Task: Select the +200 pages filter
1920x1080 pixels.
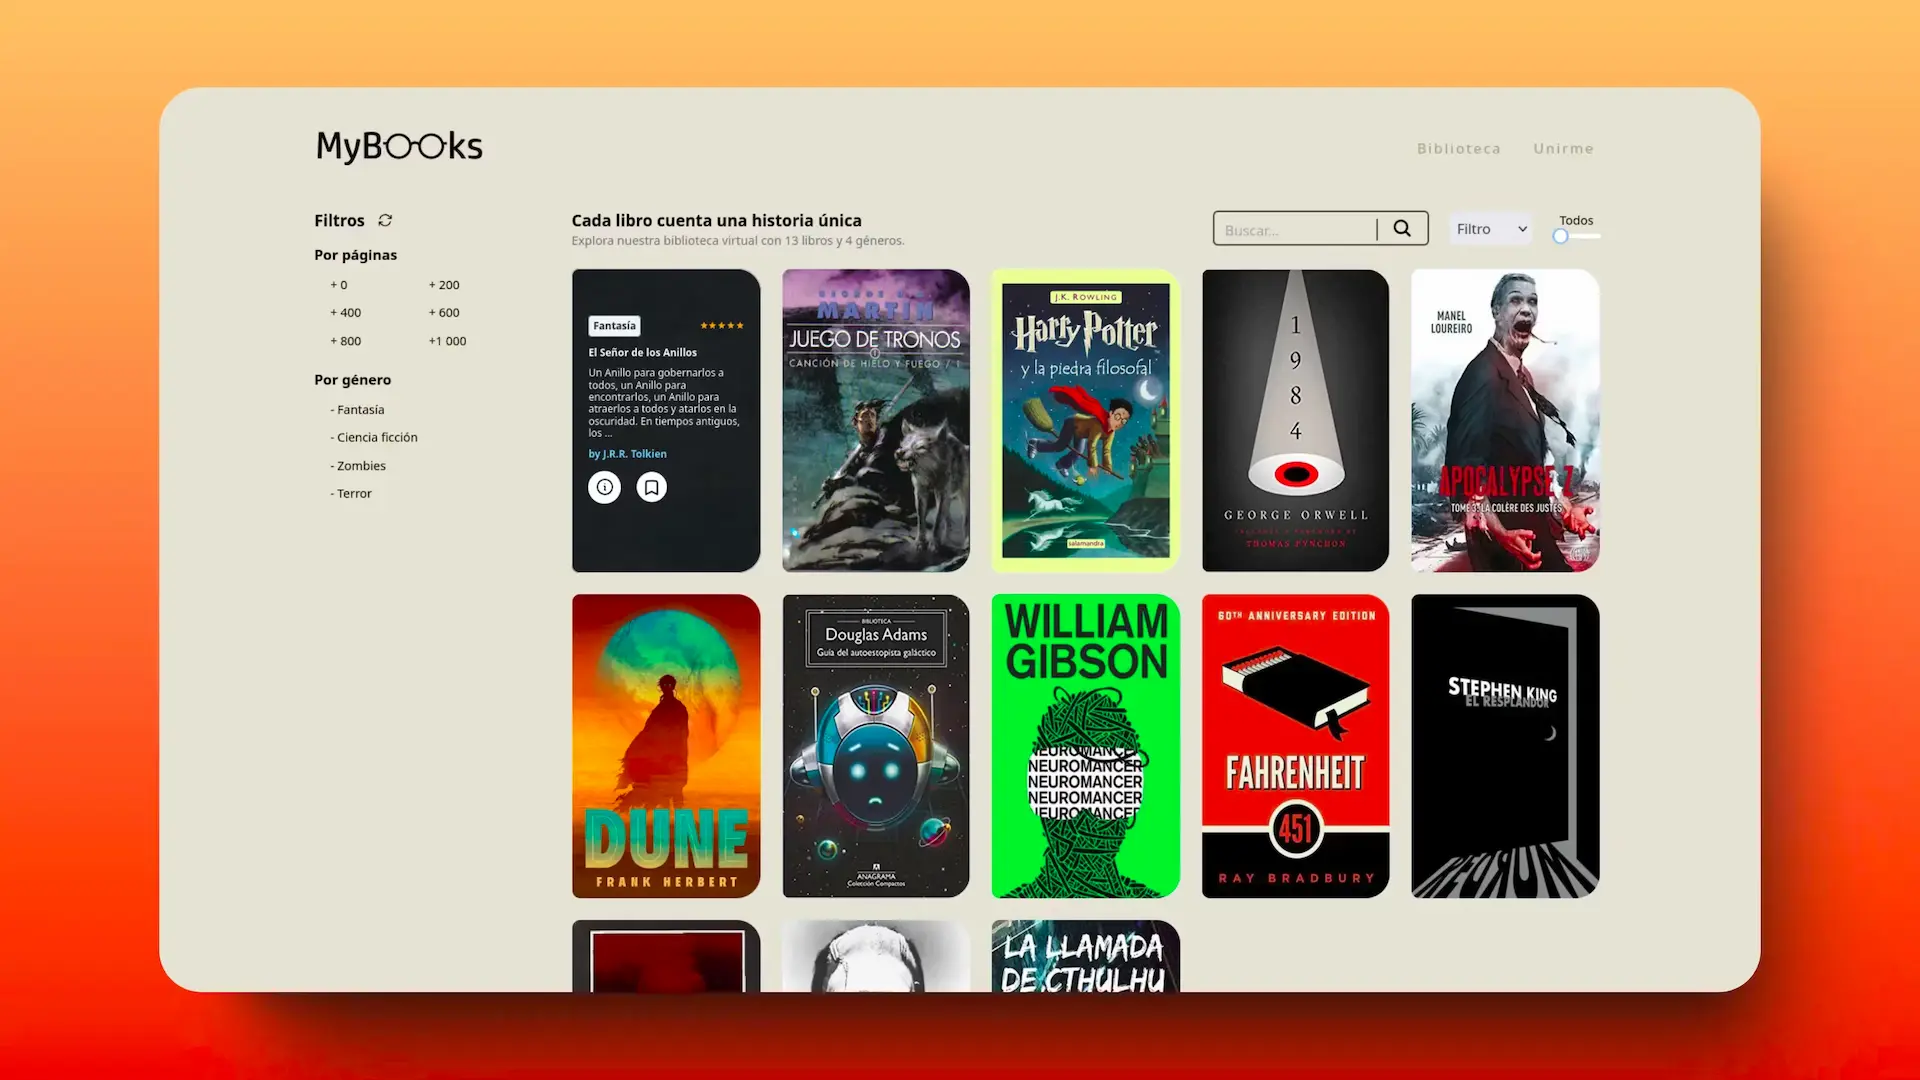Action: [443, 284]
